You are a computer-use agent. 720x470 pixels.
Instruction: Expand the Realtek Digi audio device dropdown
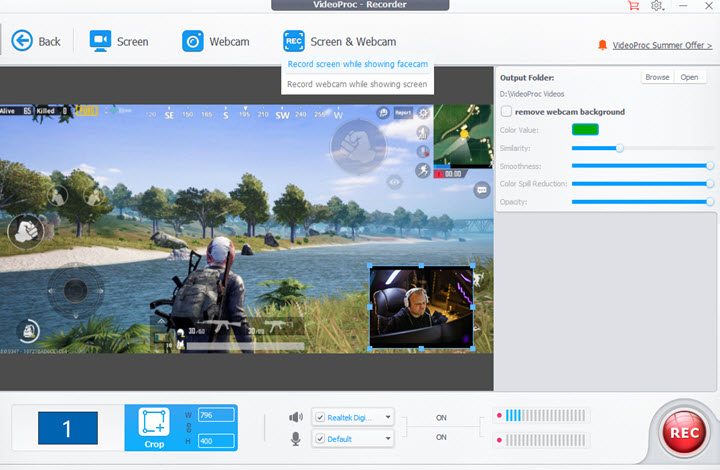(x=388, y=416)
